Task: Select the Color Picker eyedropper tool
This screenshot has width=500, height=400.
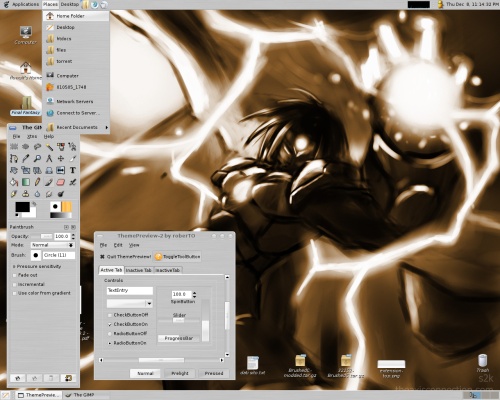Action: [x=26, y=158]
